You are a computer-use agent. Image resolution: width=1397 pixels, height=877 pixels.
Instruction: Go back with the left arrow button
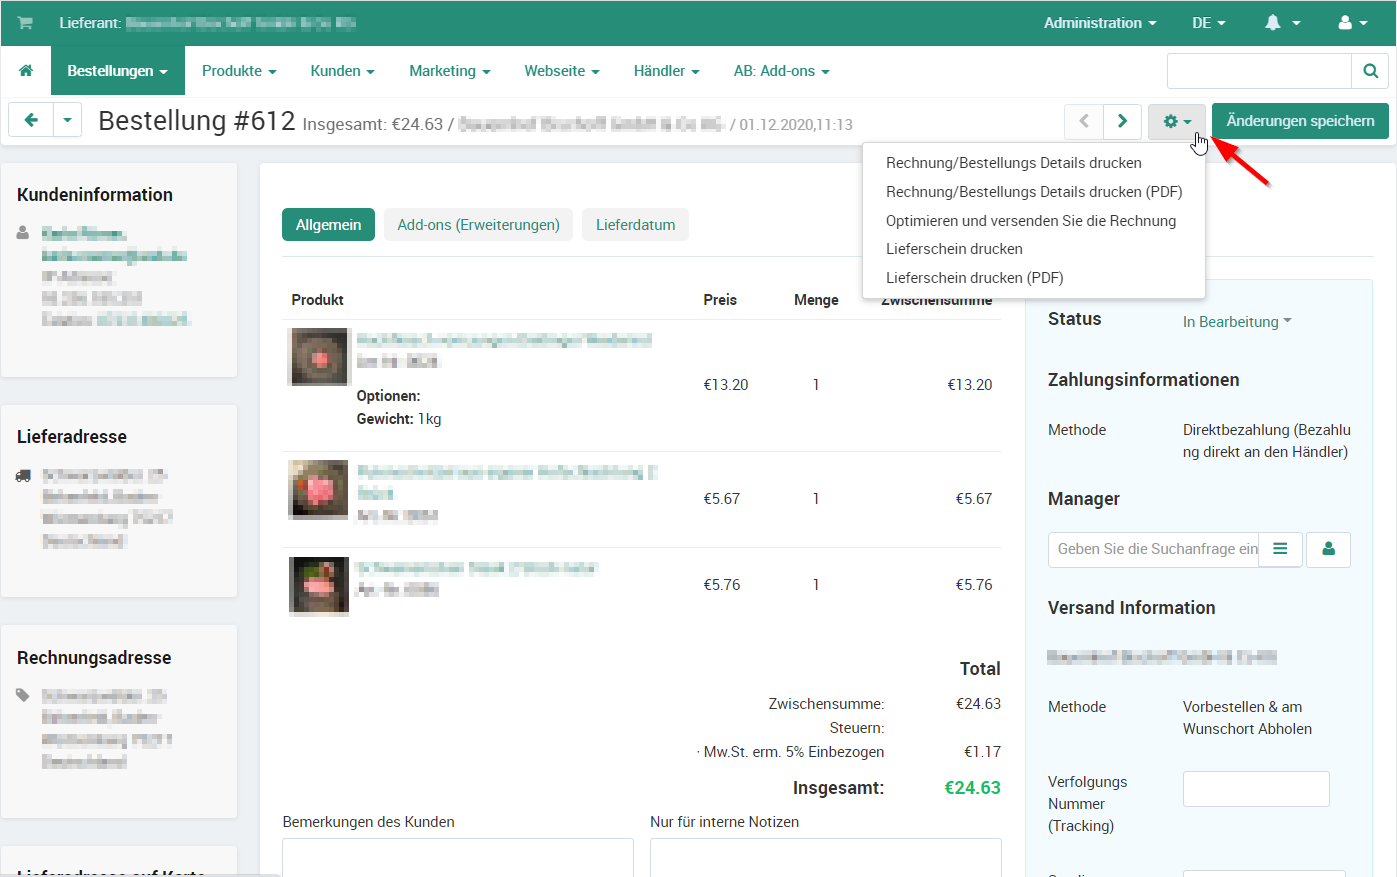click(x=31, y=121)
